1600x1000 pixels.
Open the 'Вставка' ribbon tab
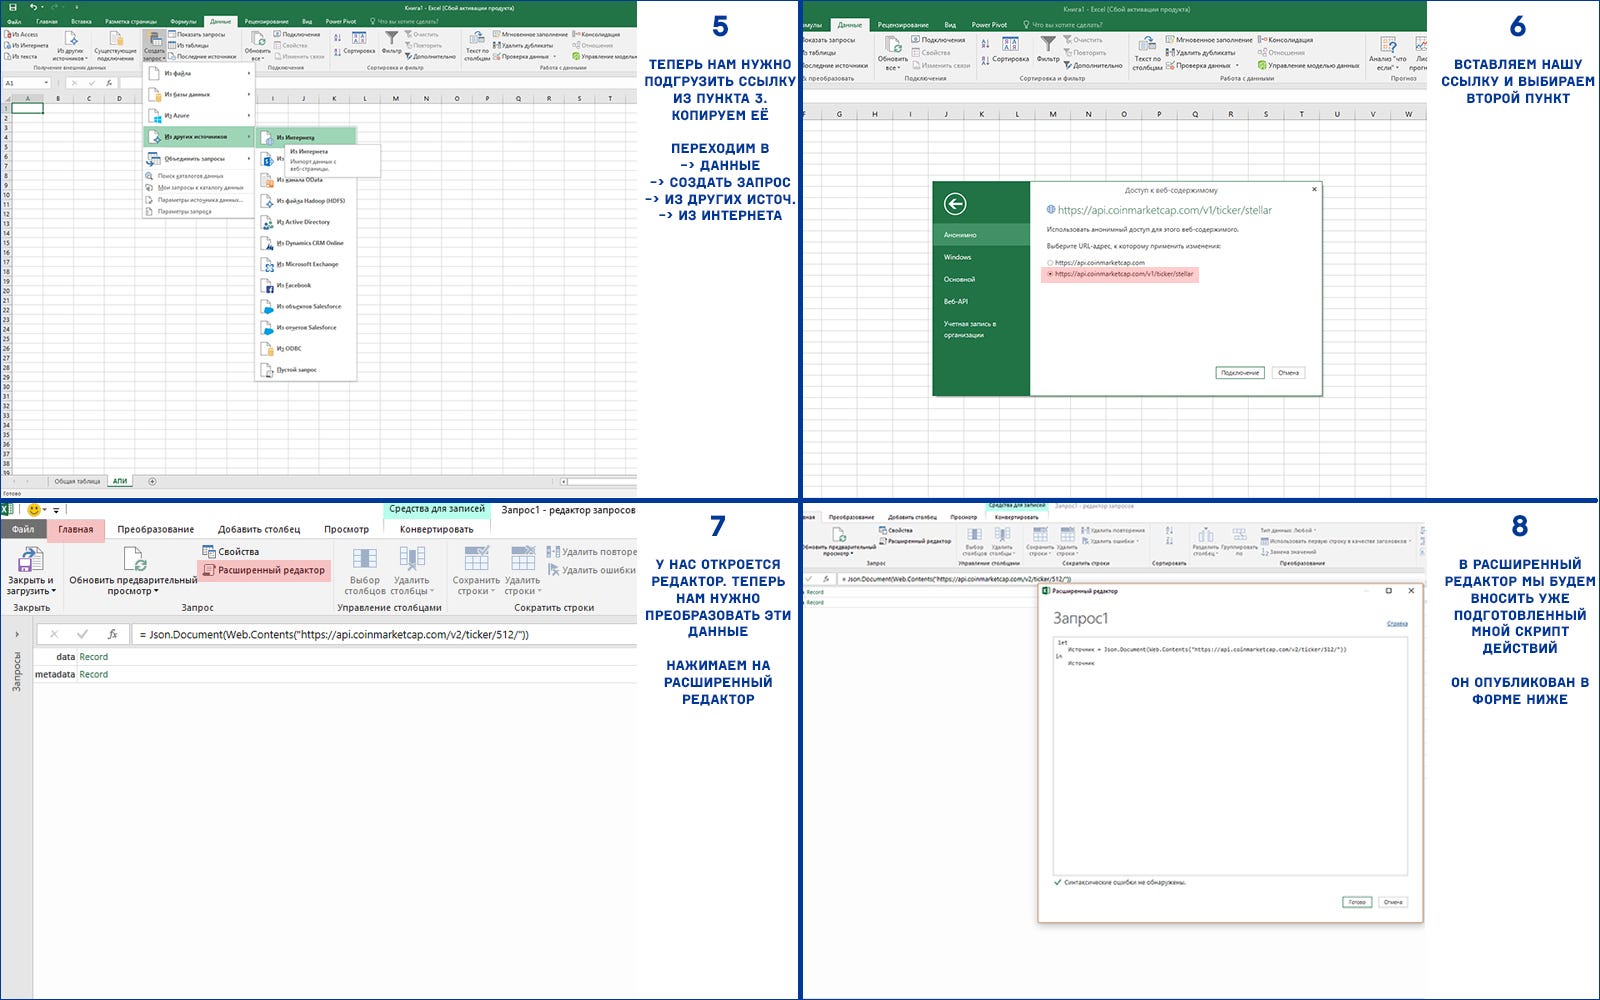coord(81,21)
